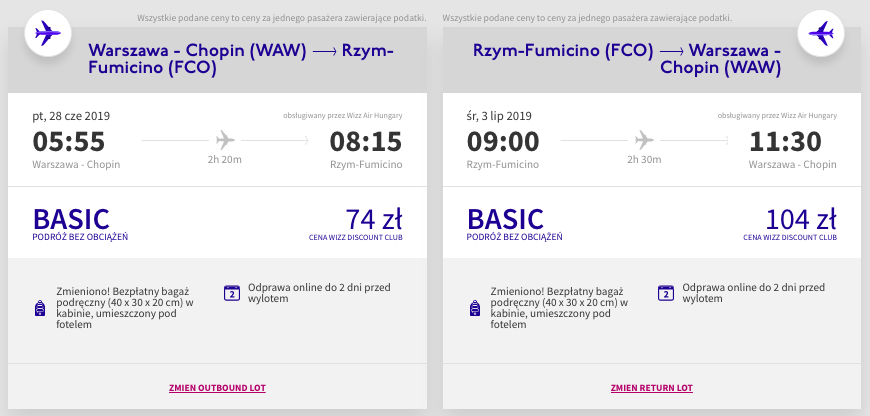Click the outbound date pt, 28 cze 2019

point(71,116)
